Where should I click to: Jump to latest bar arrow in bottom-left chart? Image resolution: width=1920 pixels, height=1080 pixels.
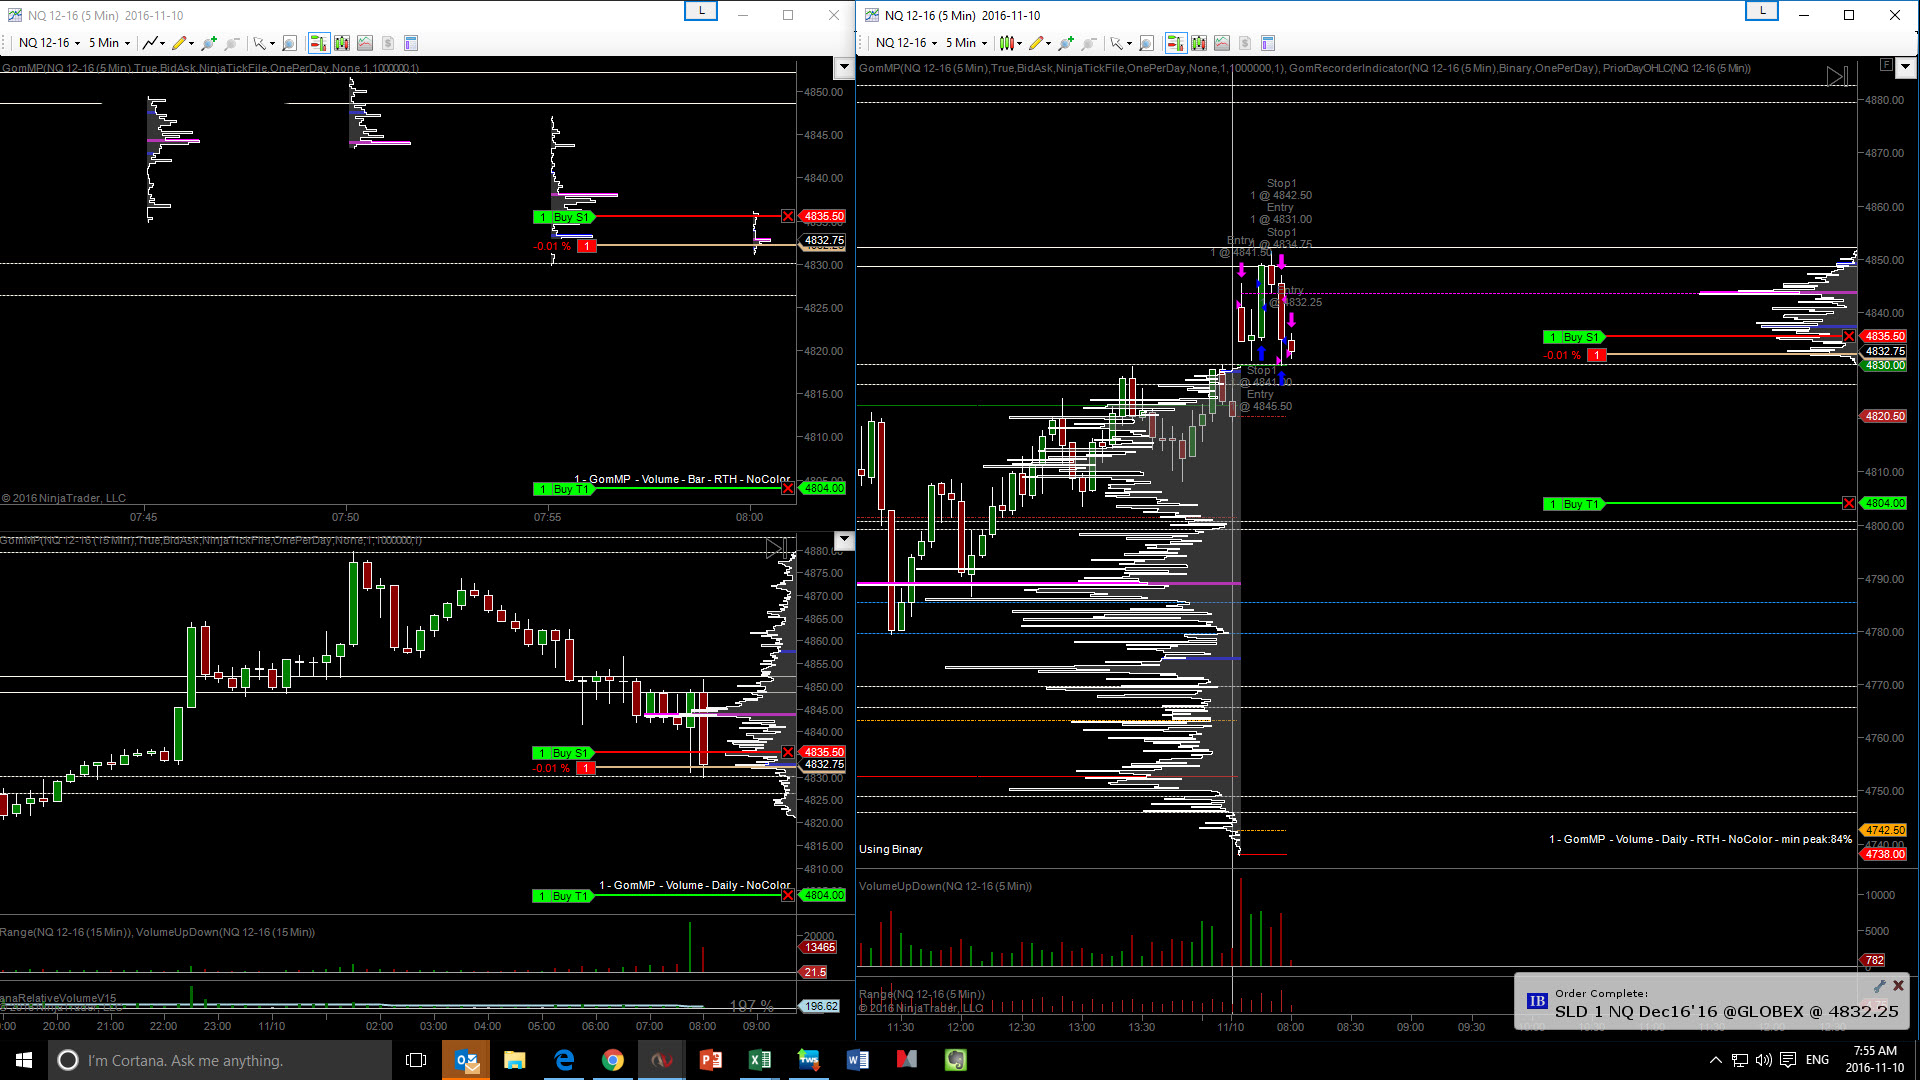point(776,548)
